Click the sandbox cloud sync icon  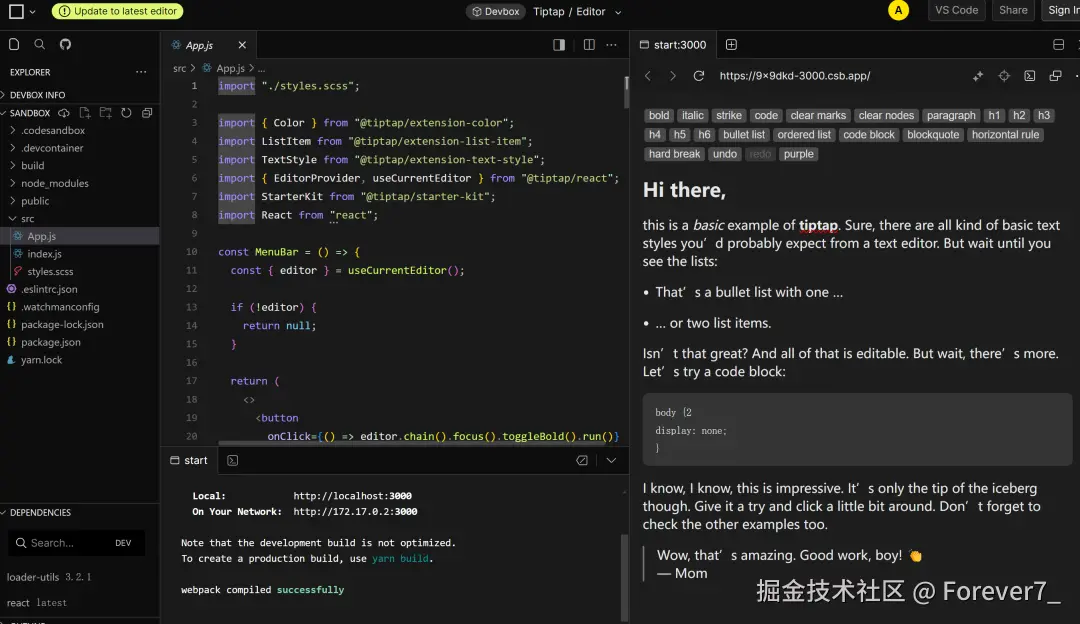click(x=63, y=113)
